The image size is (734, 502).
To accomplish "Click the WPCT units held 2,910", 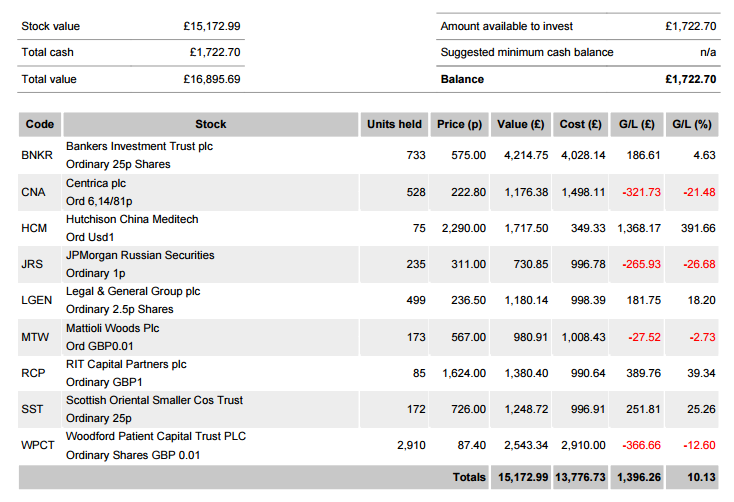I will 411,445.
